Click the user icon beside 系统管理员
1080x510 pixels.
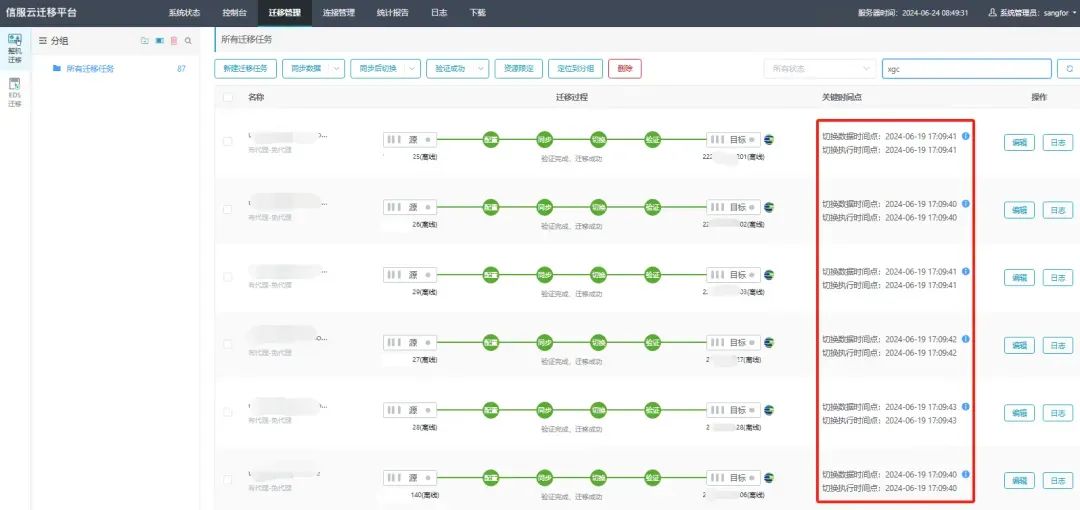coord(993,12)
